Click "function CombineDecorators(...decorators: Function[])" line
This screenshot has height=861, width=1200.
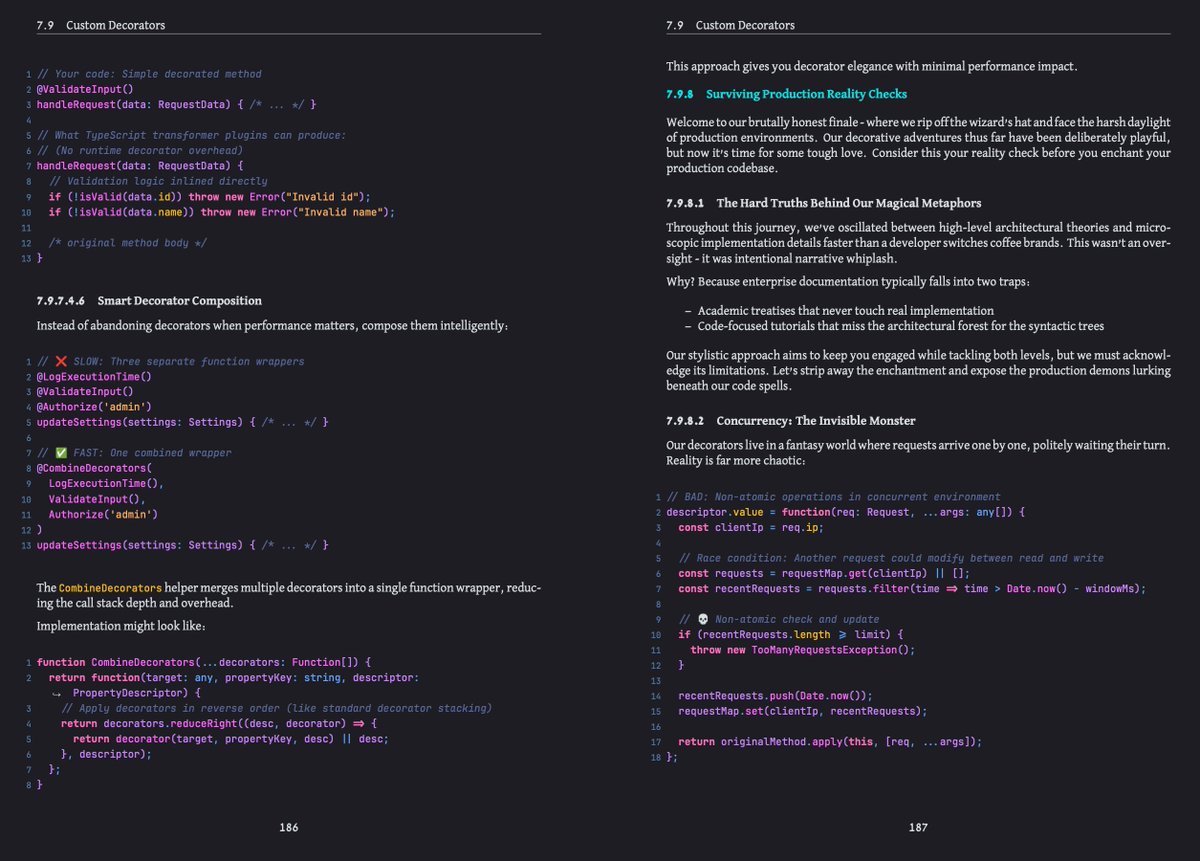(x=203, y=662)
